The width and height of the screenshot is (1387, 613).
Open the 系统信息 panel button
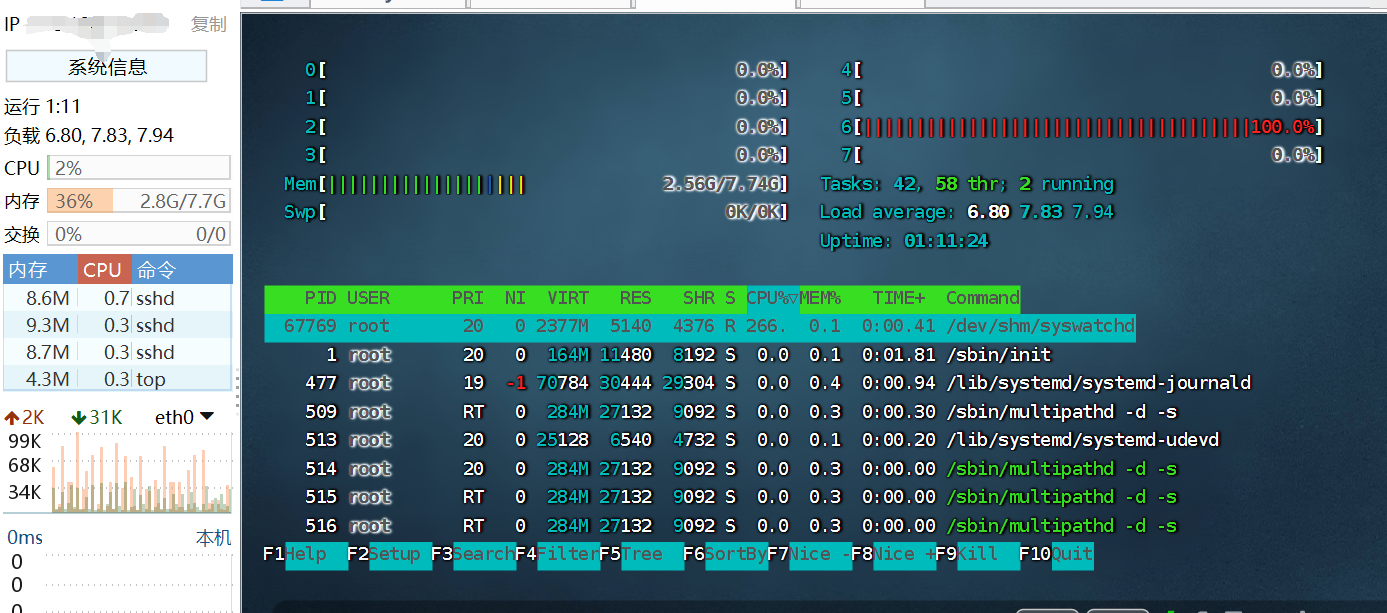pos(107,67)
